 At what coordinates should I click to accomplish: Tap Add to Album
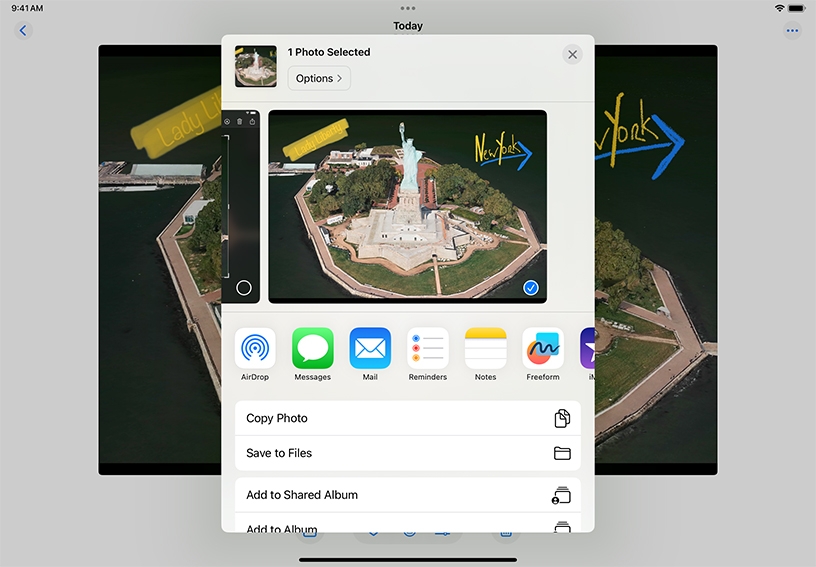[x=407, y=526]
